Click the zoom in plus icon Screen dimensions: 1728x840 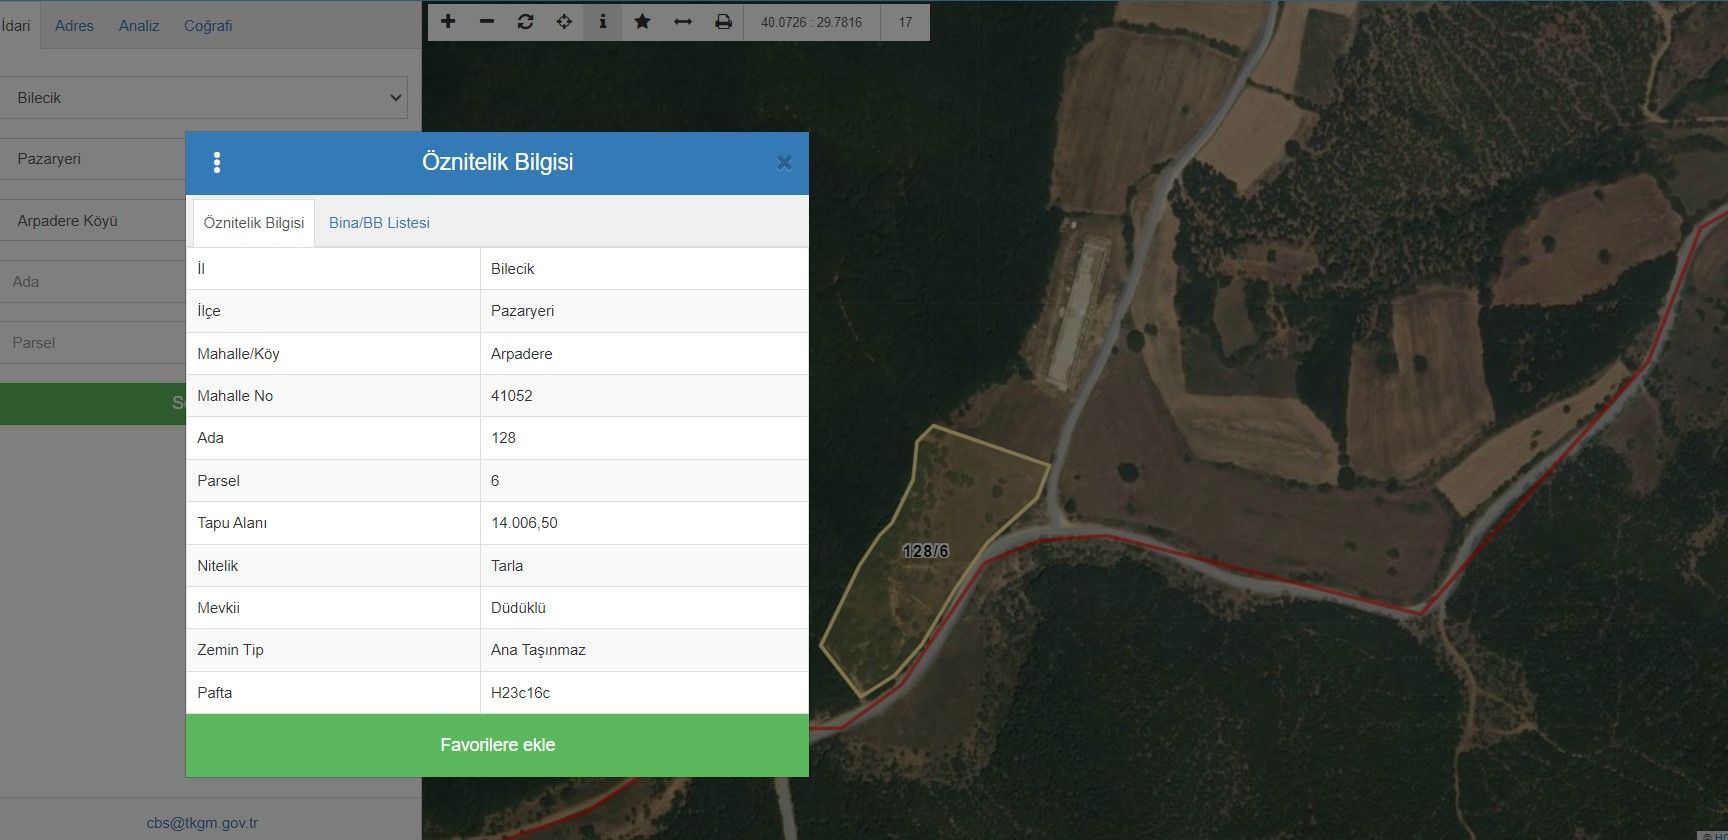(x=448, y=22)
